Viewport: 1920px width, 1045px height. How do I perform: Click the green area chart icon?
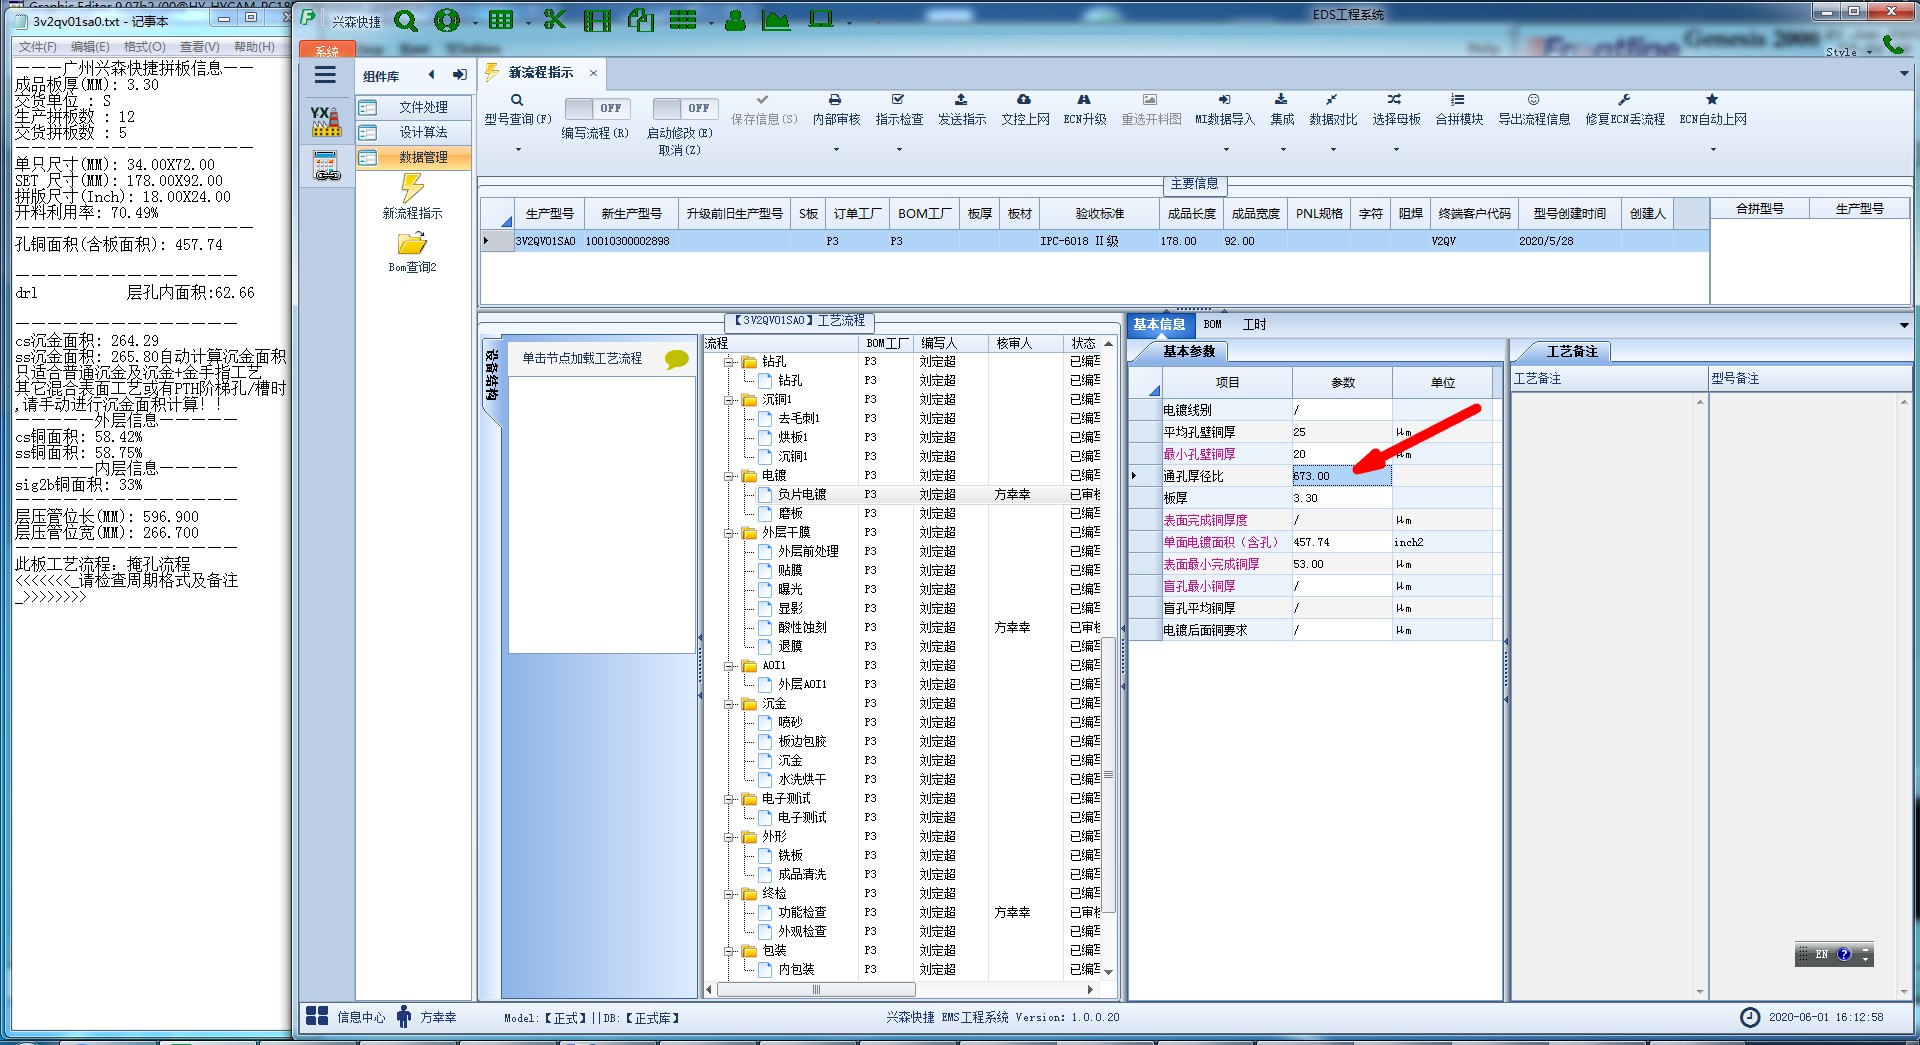776,20
